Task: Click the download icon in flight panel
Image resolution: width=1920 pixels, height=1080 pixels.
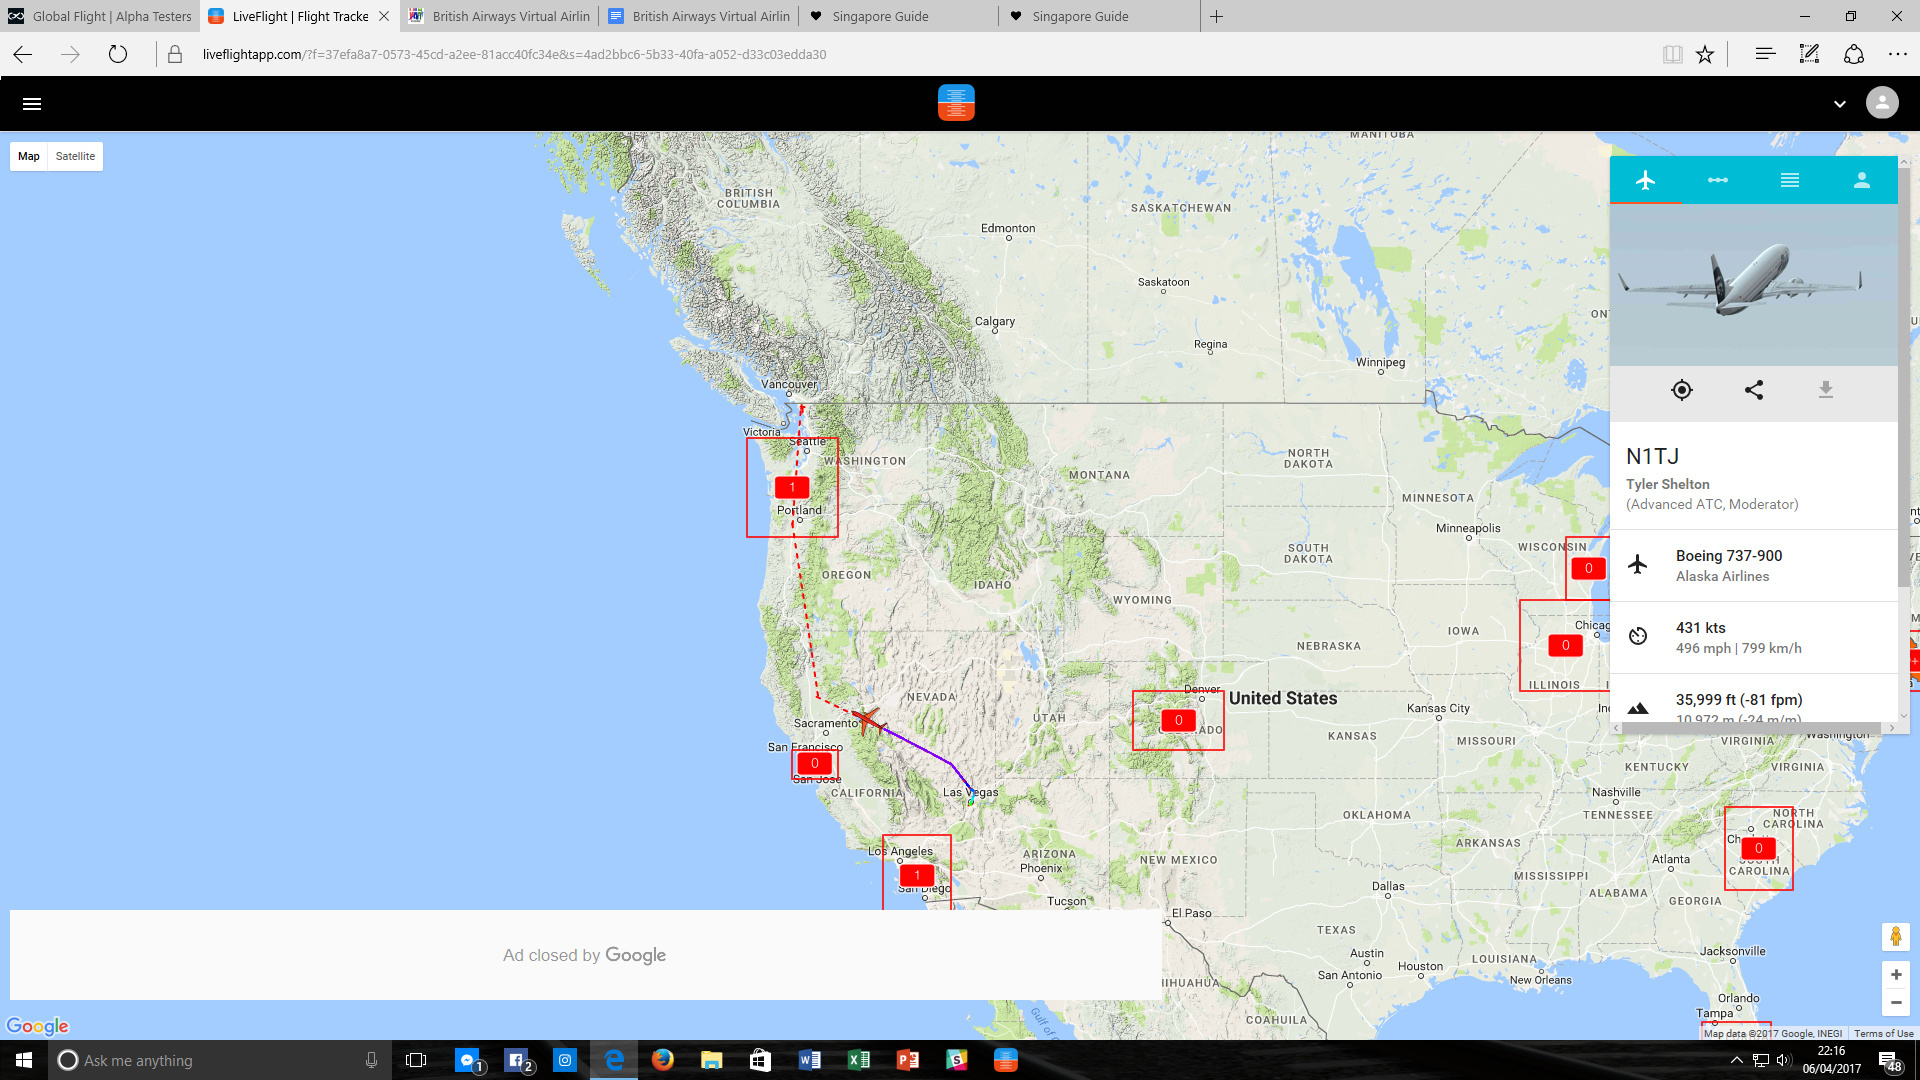Action: (1825, 390)
